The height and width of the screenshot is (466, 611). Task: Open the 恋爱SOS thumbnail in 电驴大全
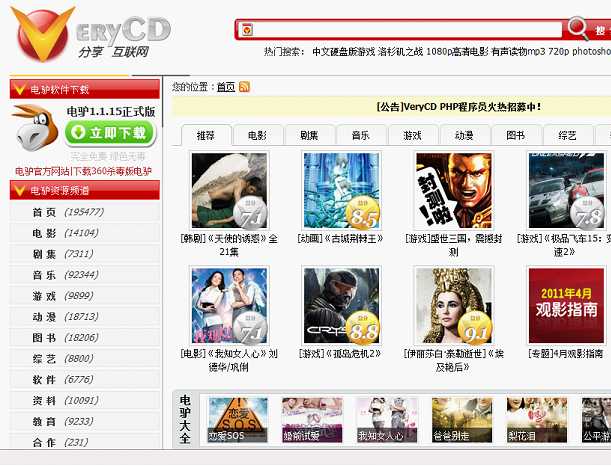pyautogui.click(x=238, y=420)
